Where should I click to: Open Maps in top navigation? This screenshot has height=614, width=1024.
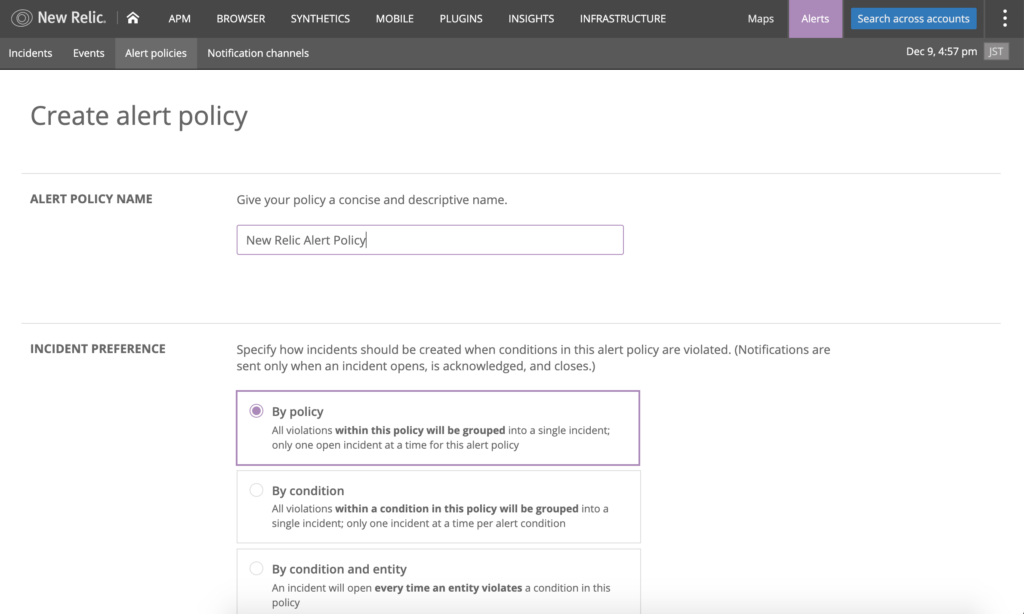point(761,19)
